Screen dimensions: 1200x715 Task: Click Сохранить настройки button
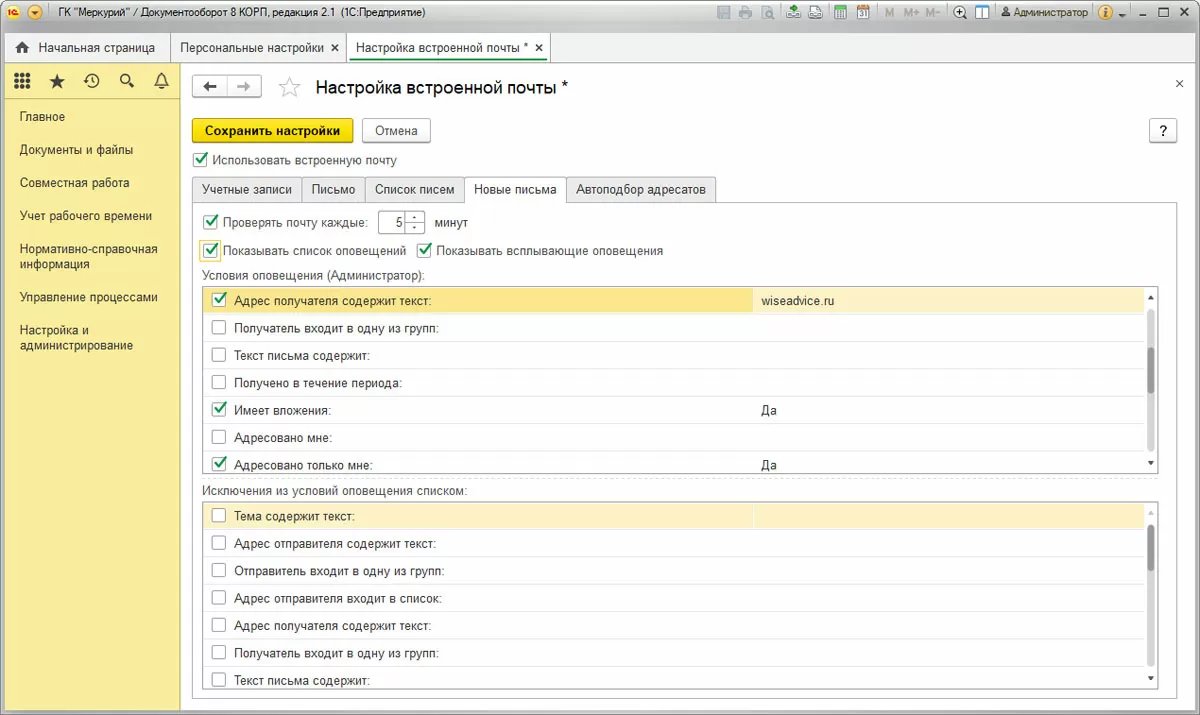tap(272, 131)
